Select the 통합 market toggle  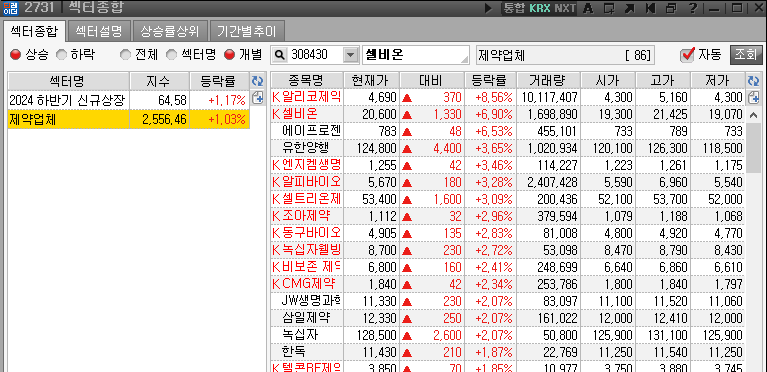[x=514, y=8]
